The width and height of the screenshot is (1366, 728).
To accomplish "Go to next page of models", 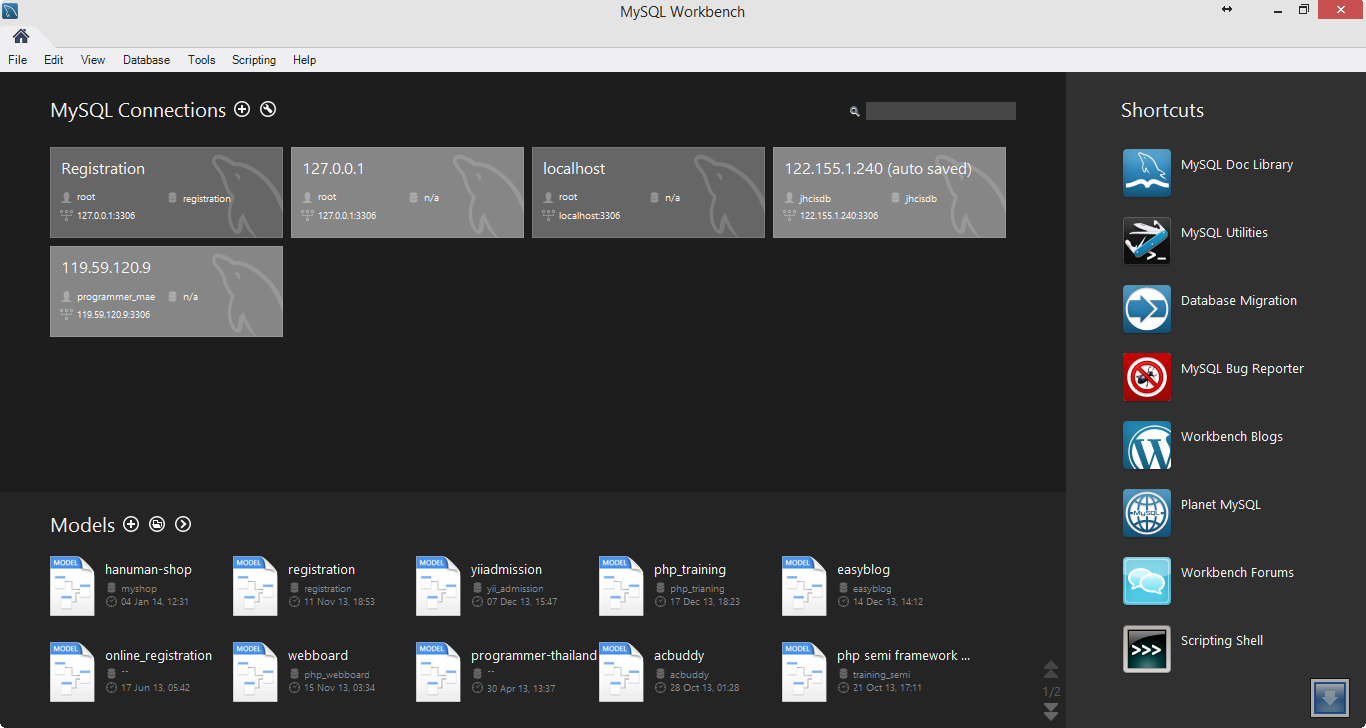I will [x=1051, y=711].
